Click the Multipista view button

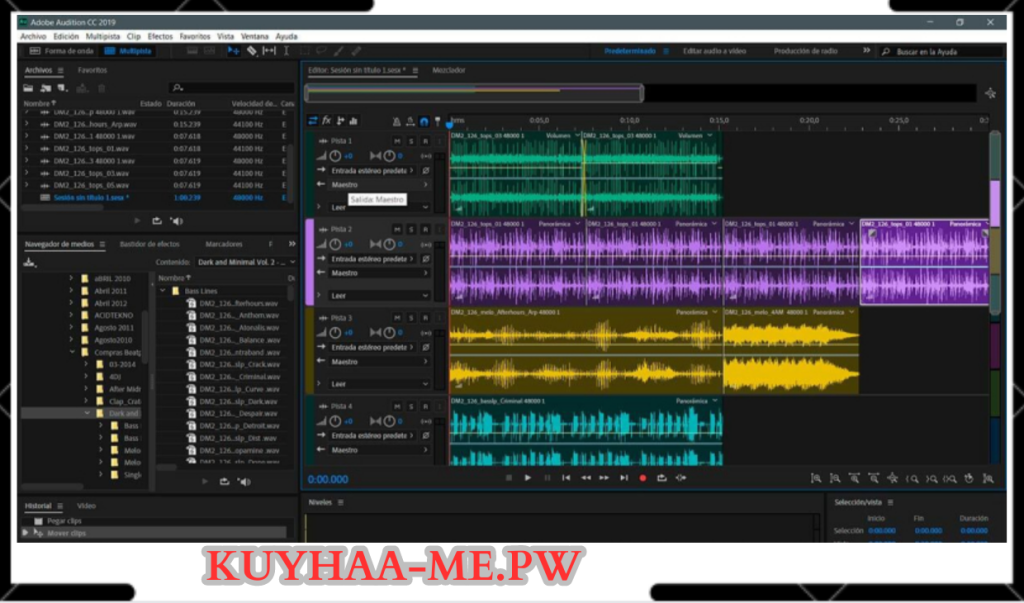pyautogui.click(x=129, y=51)
